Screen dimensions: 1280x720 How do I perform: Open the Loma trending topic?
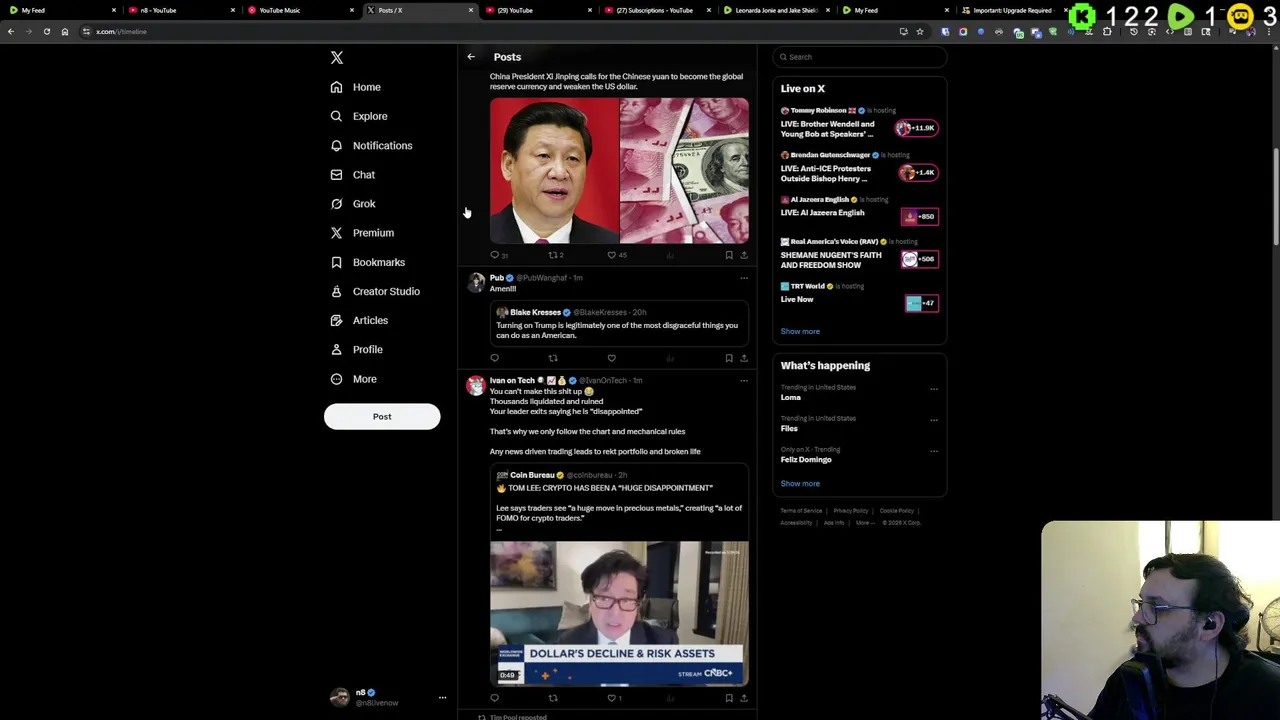pyautogui.click(x=791, y=397)
